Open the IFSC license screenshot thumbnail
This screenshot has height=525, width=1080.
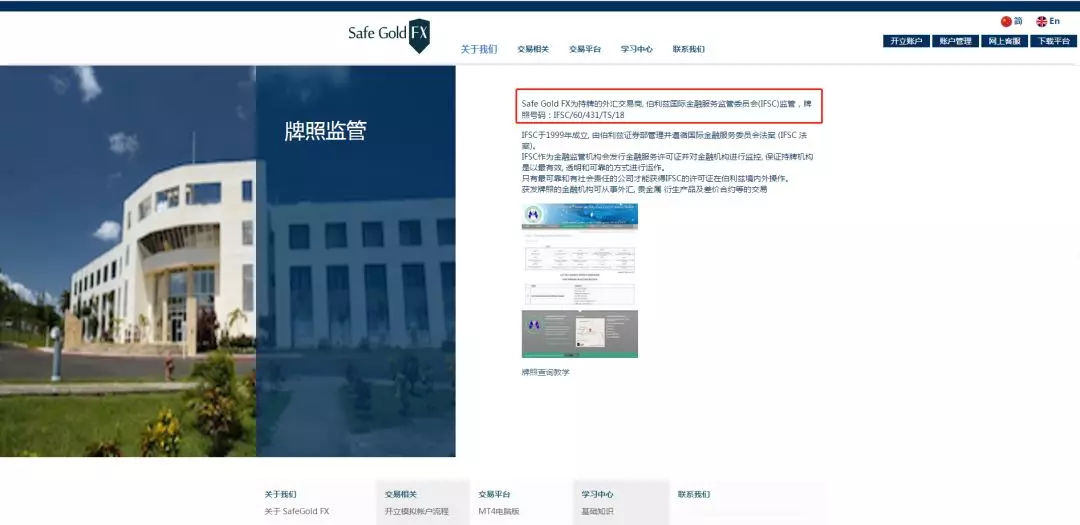click(x=579, y=280)
